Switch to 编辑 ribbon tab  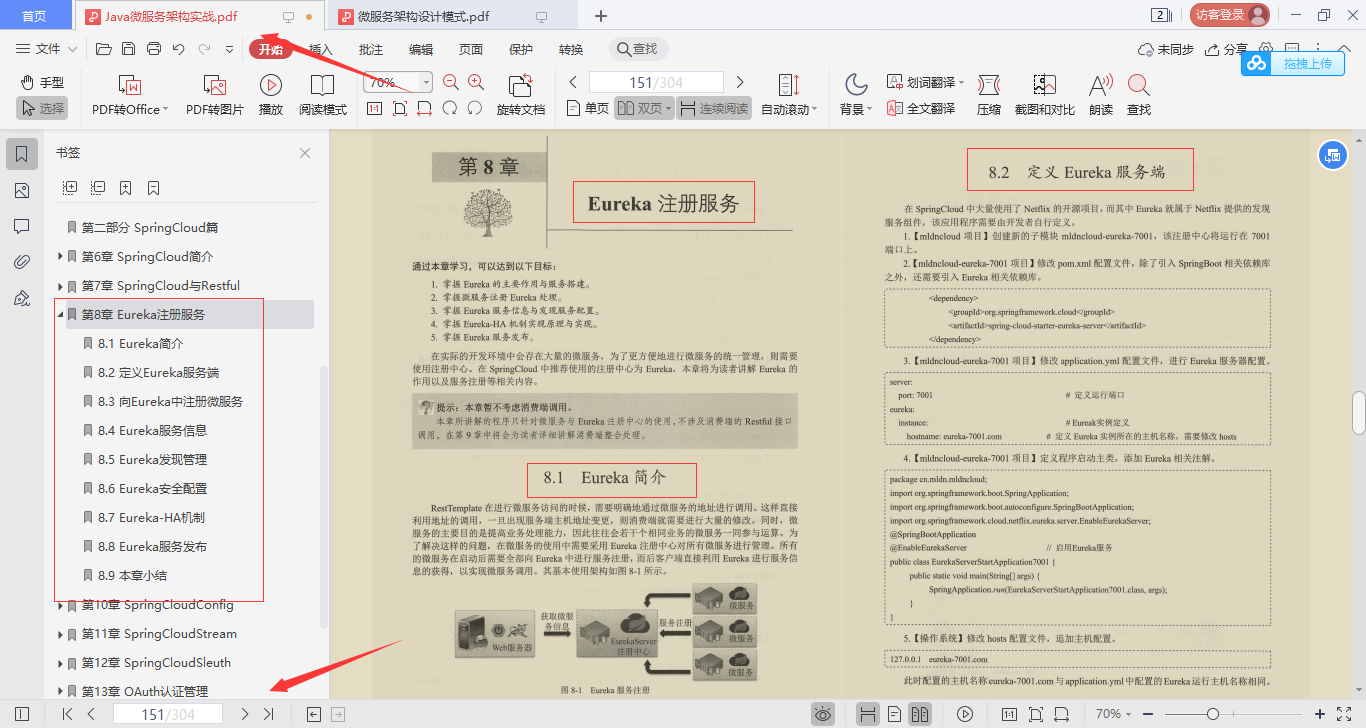tap(421, 49)
